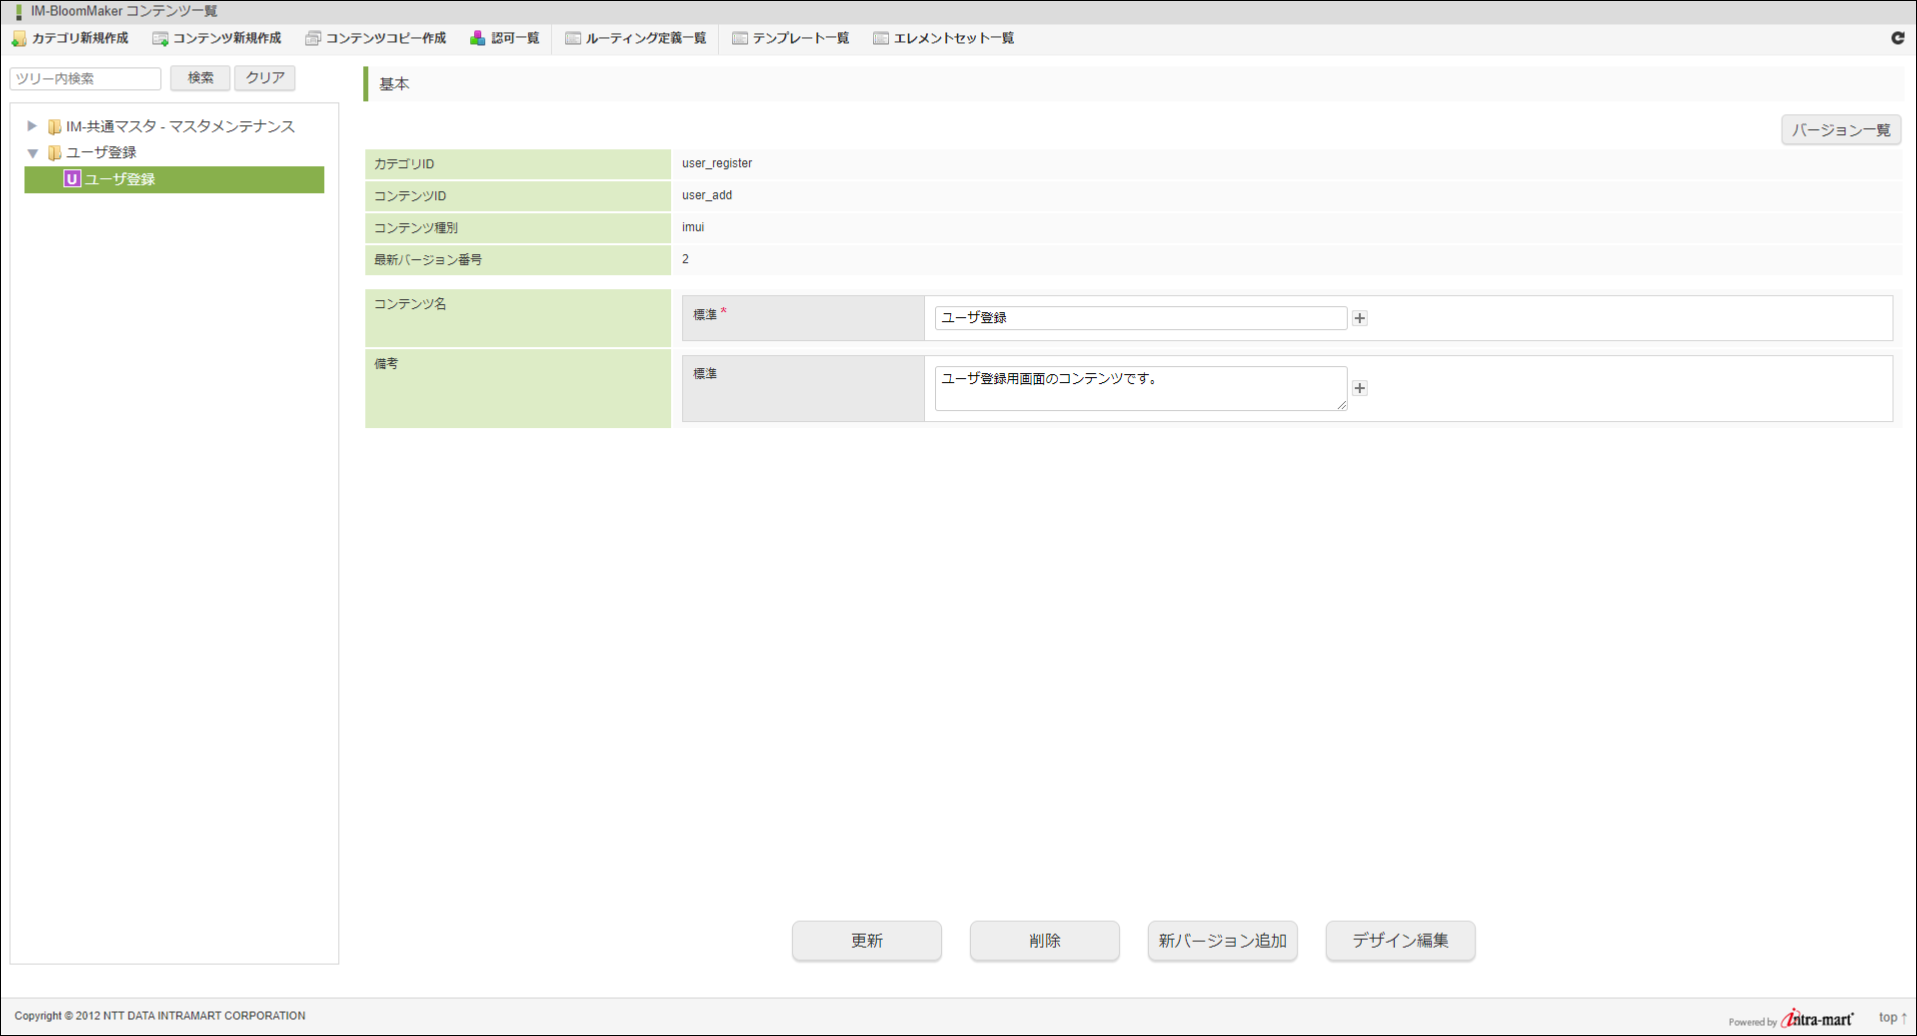The width and height of the screenshot is (1917, 1036).
Task: Switch to the 基本 section header
Action: point(394,84)
